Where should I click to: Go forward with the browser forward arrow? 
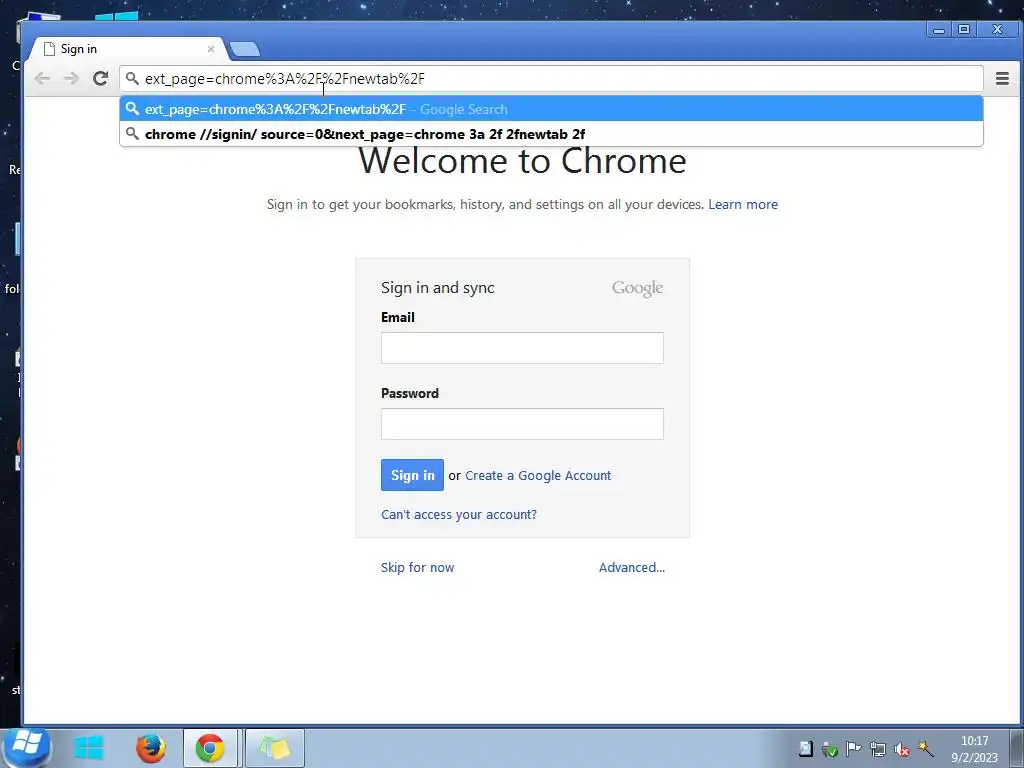(x=71, y=79)
